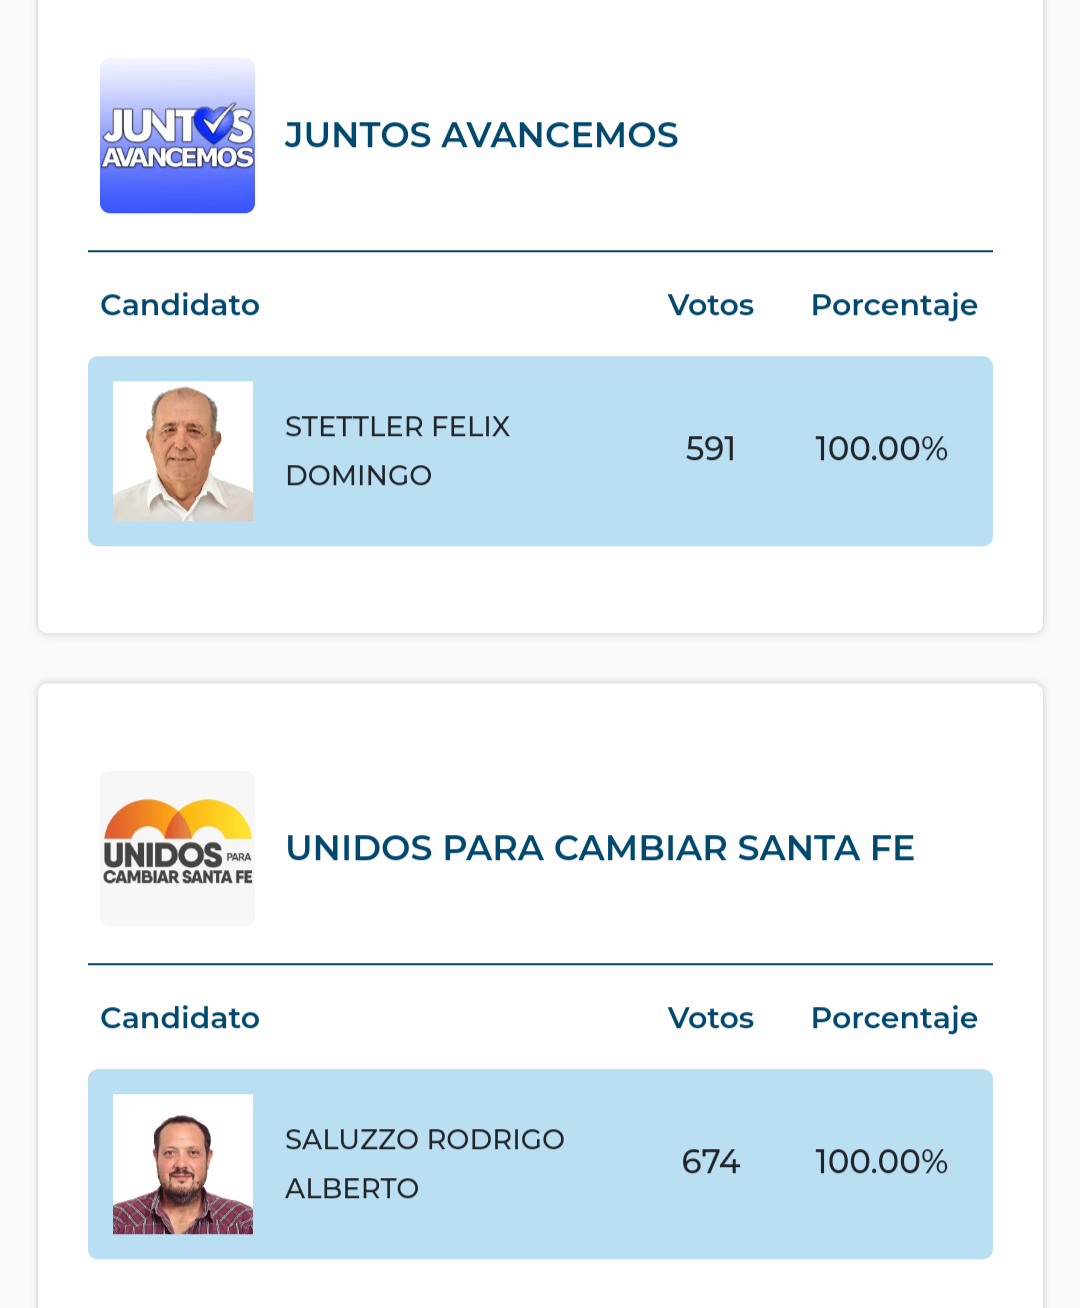
Task: Click the Votos header under Juntos Avancemos
Action: [710, 305]
